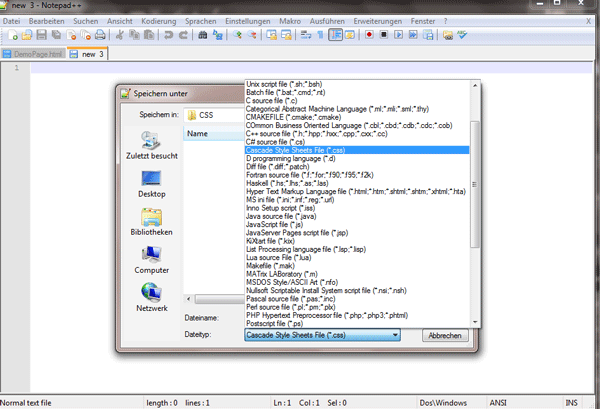600x409 pixels.
Task: Open the Sprachen menu
Action: [201, 21]
